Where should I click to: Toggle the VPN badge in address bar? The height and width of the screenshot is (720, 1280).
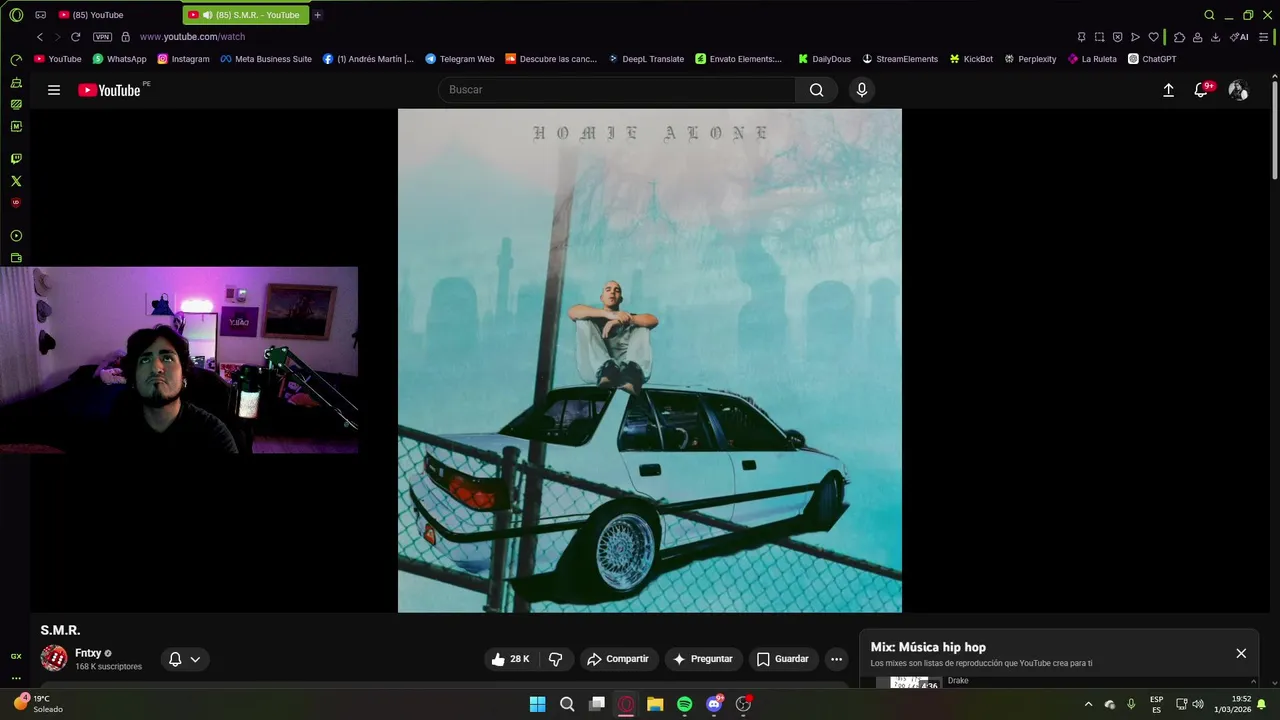[x=102, y=37]
